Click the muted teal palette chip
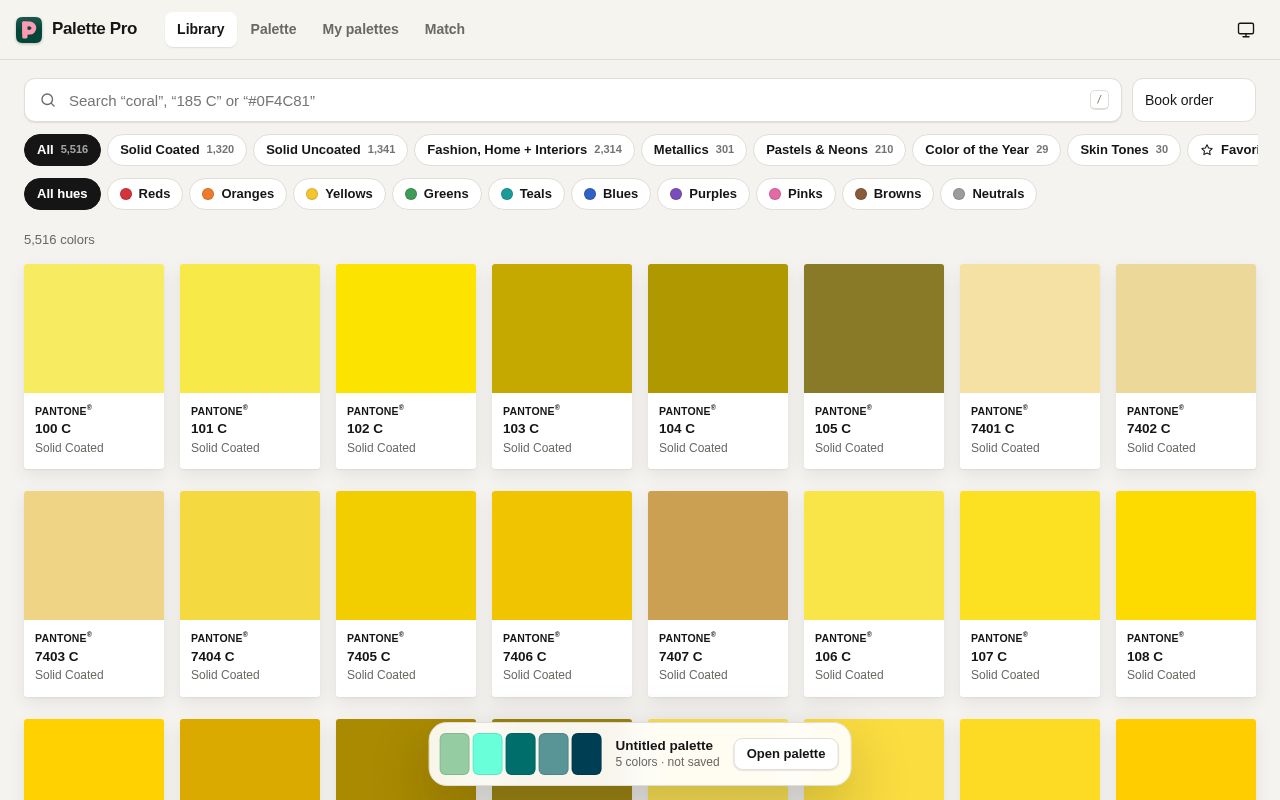The height and width of the screenshot is (800, 1280). tap(554, 754)
